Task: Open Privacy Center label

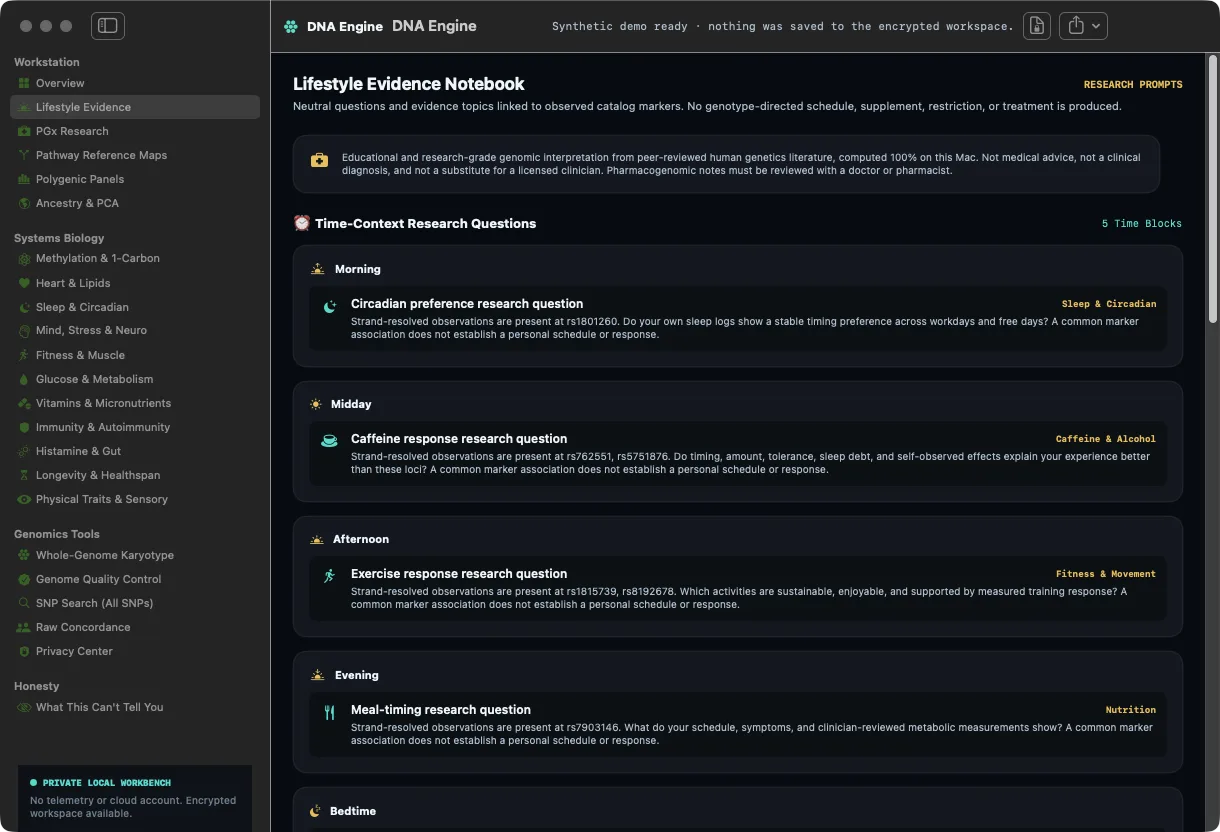Action: point(74,651)
